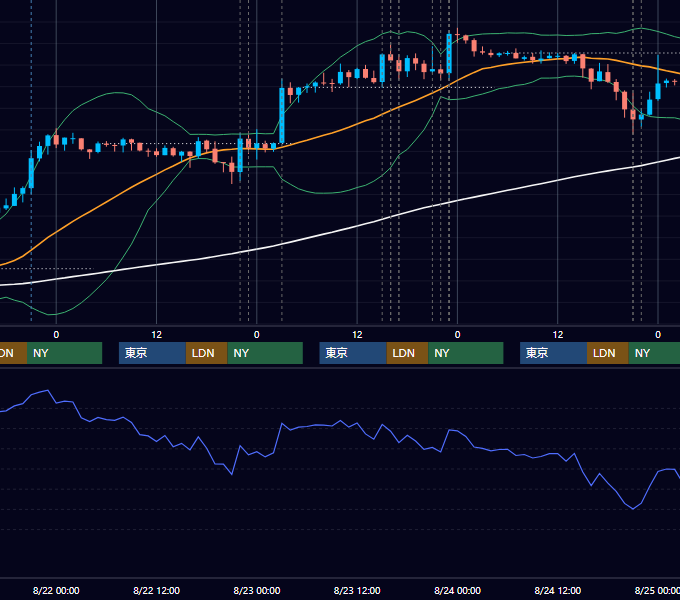Select the LDN block after the 8/22 東京 session
The height and width of the screenshot is (600, 680).
pyautogui.click(x=206, y=353)
